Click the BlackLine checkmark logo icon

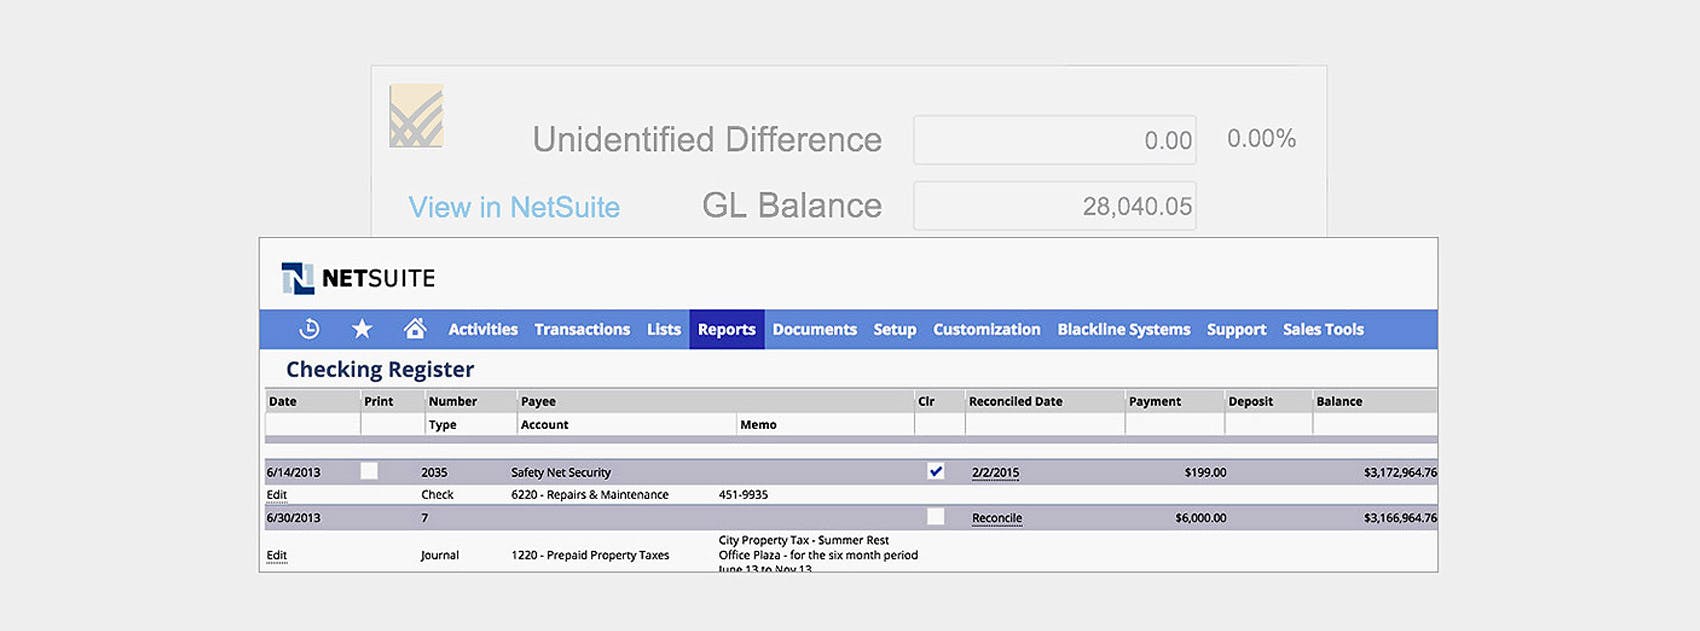[416, 116]
